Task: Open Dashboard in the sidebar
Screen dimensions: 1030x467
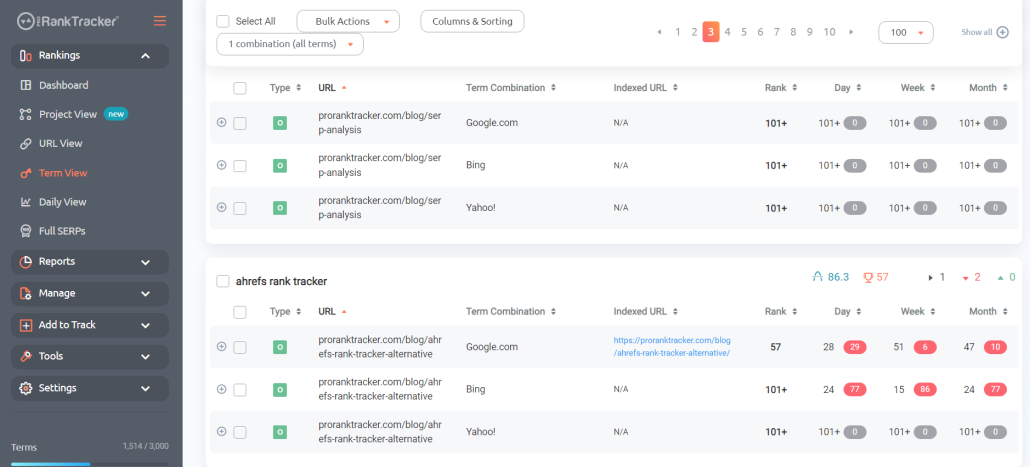Action: pyautogui.click(x=63, y=85)
